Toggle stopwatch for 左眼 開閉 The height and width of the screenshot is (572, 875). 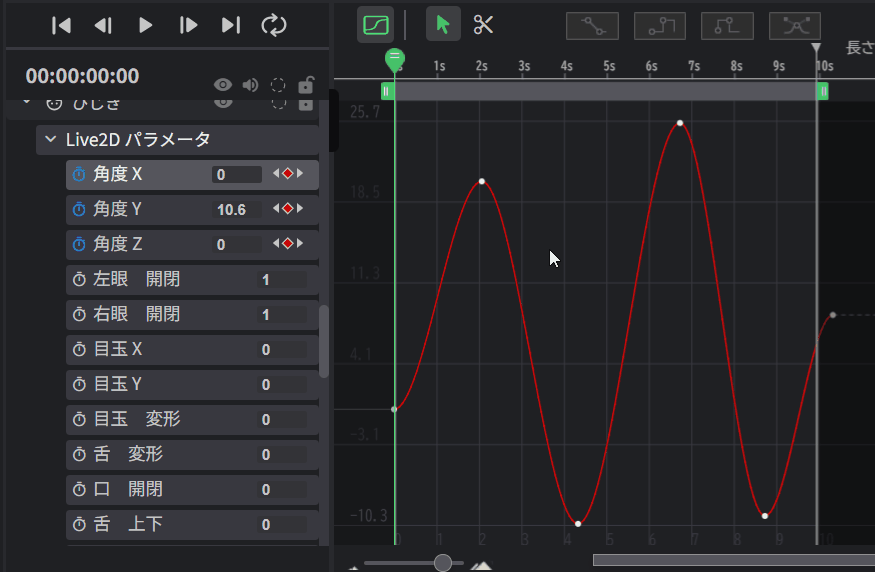tap(79, 279)
